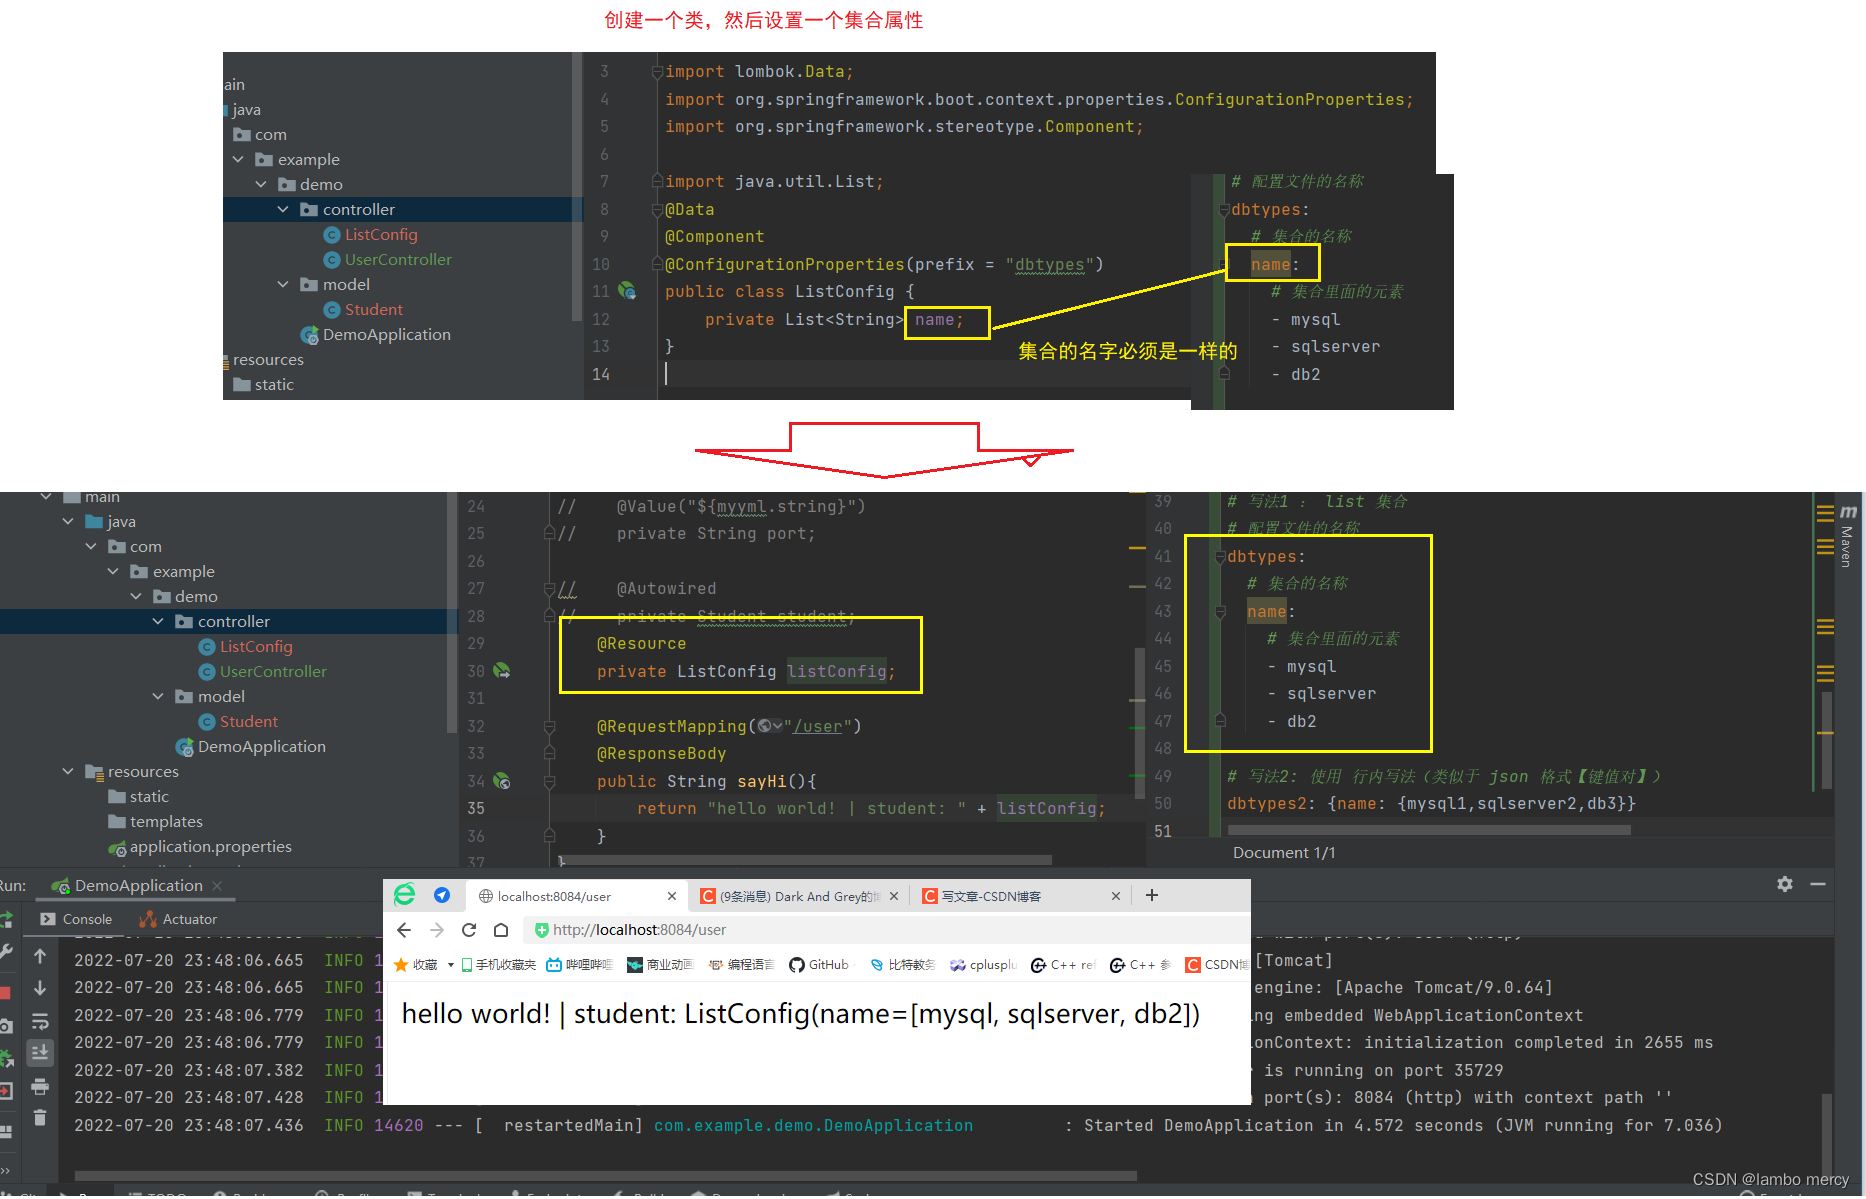1866x1199 pixels.
Task: Click the green browser logo icon
Action: 405,895
